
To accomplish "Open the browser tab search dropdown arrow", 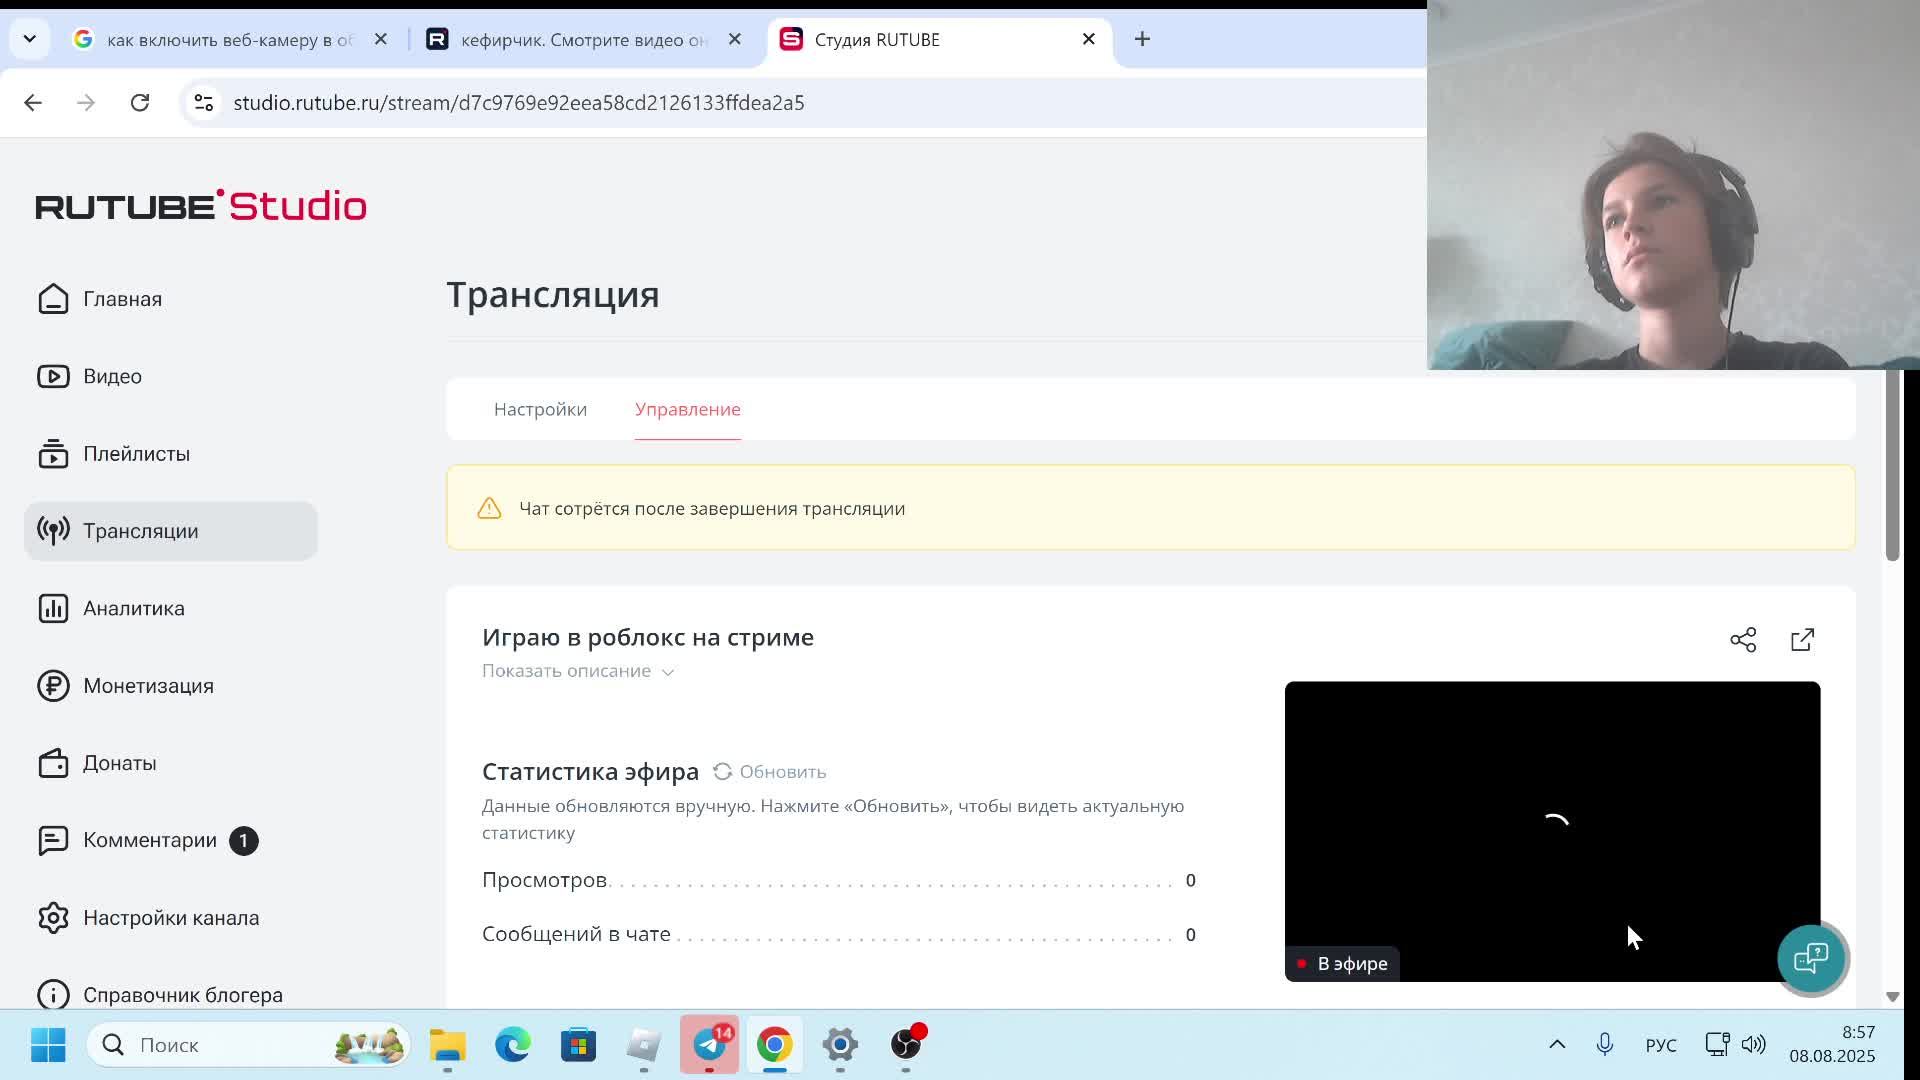I will (x=29, y=39).
